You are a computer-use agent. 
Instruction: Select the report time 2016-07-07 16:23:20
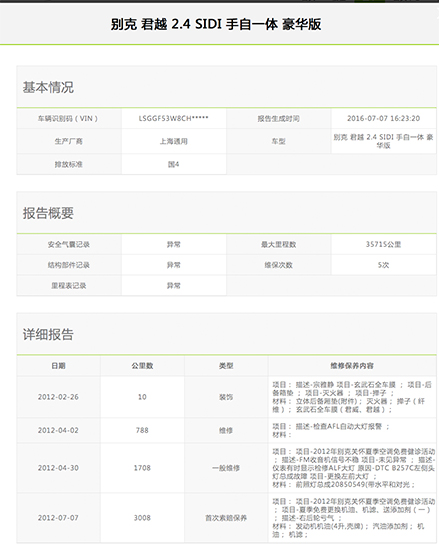pos(384,119)
